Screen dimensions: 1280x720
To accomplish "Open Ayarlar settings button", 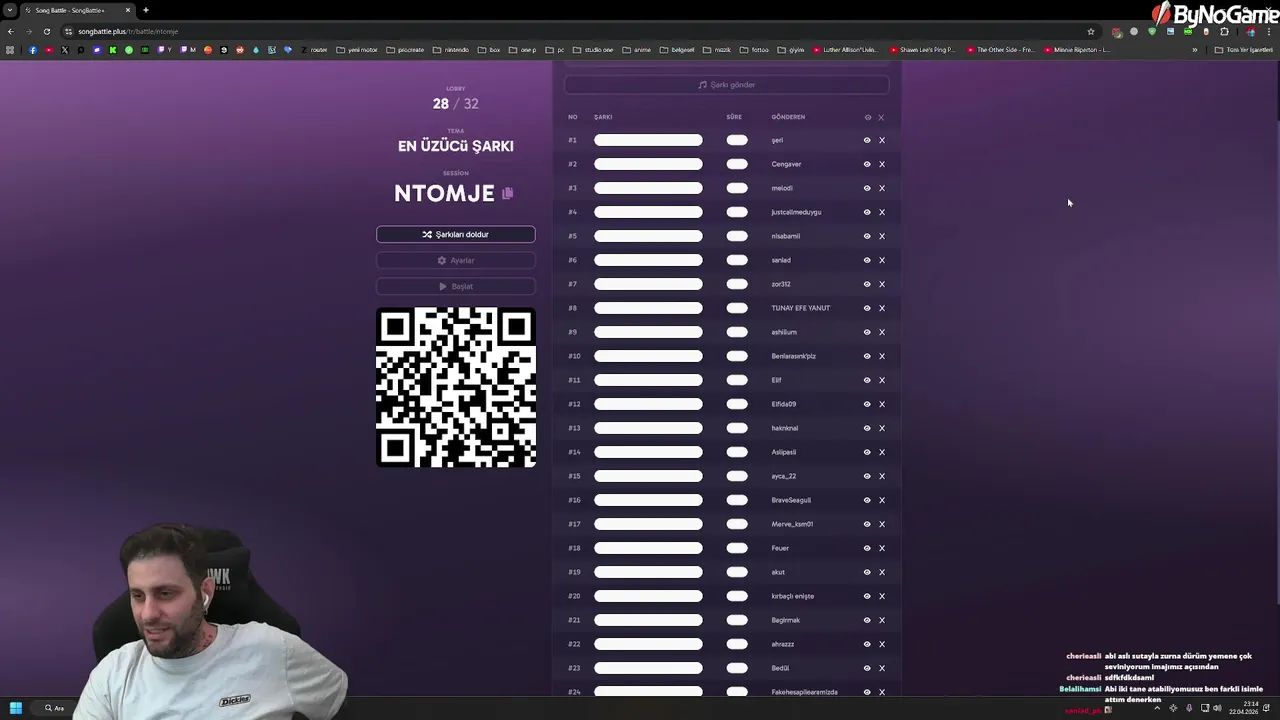I will [456, 260].
